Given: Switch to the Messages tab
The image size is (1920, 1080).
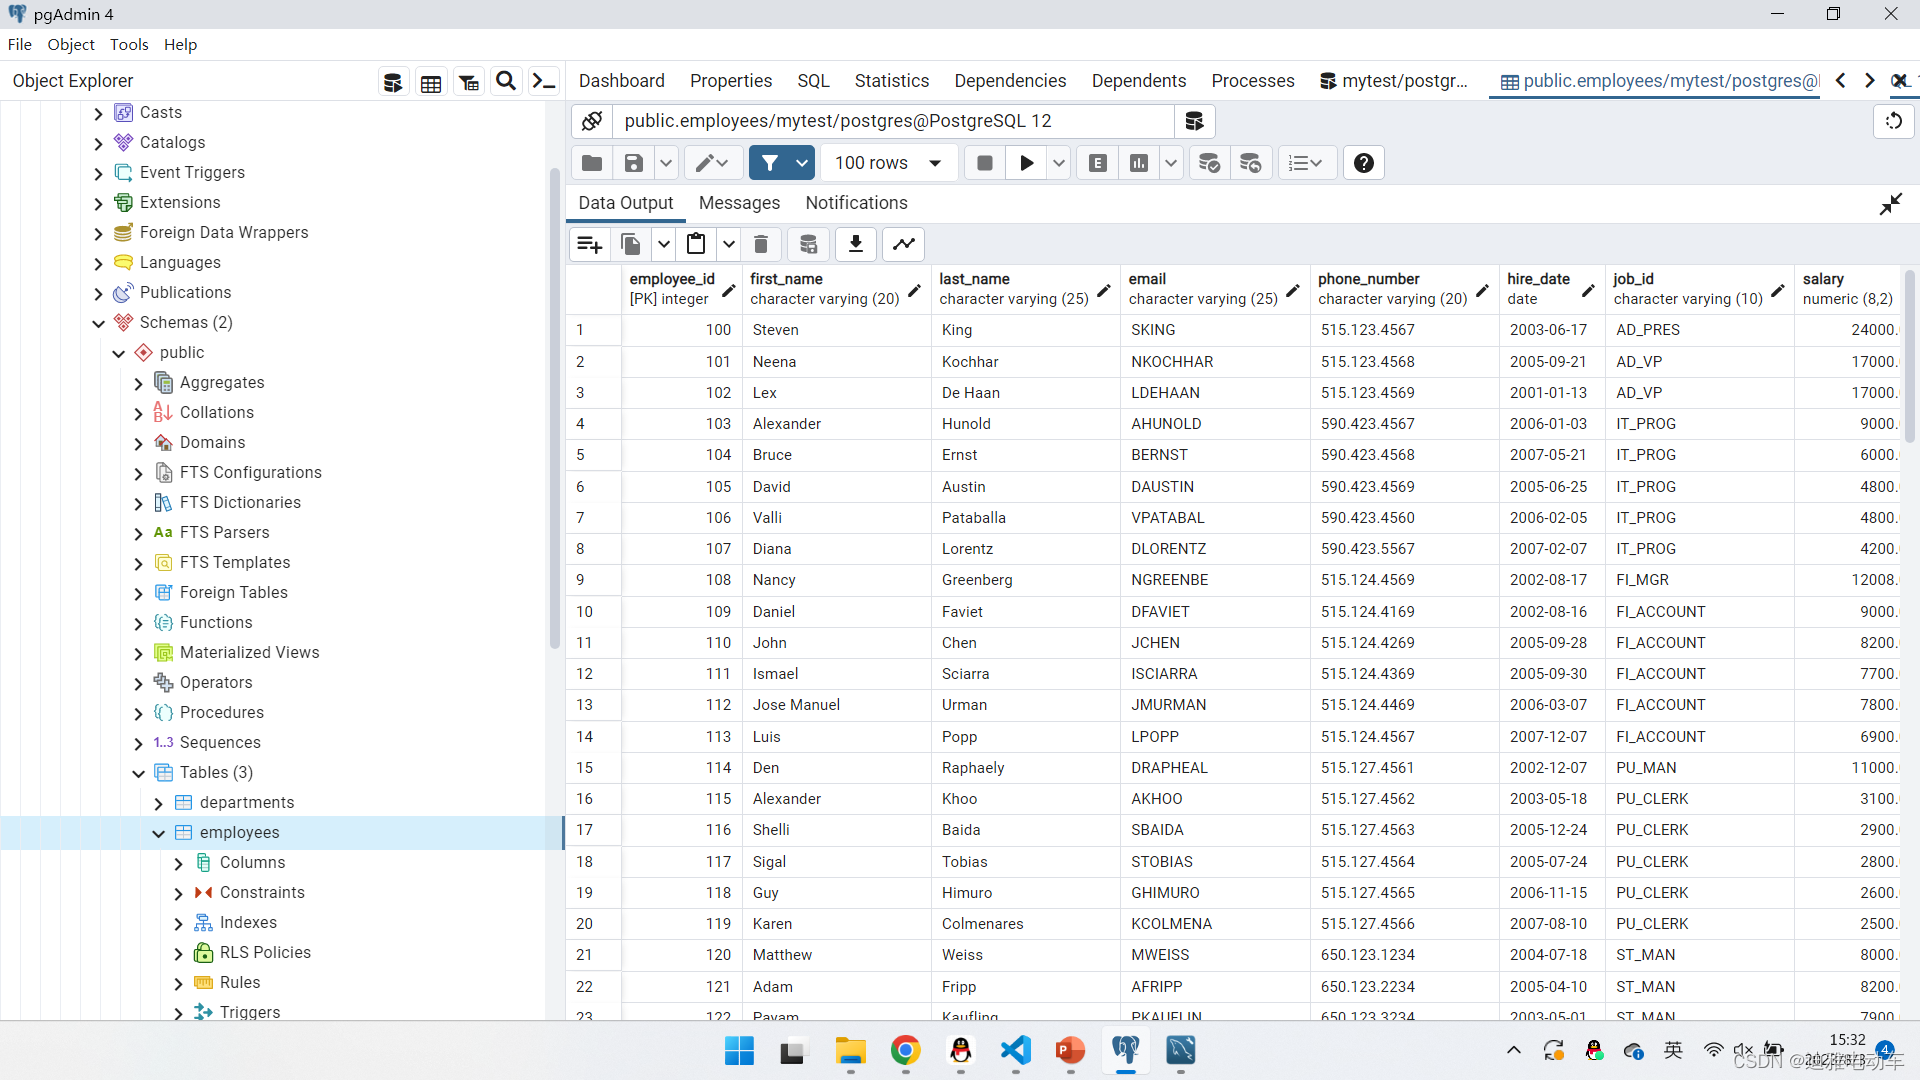Looking at the screenshot, I should pyautogui.click(x=739, y=203).
